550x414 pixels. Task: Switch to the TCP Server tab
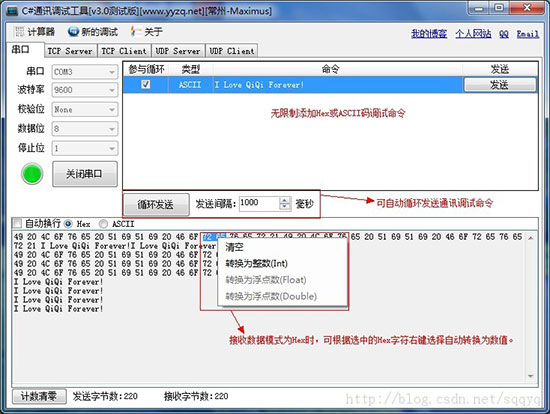tap(70, 51)
